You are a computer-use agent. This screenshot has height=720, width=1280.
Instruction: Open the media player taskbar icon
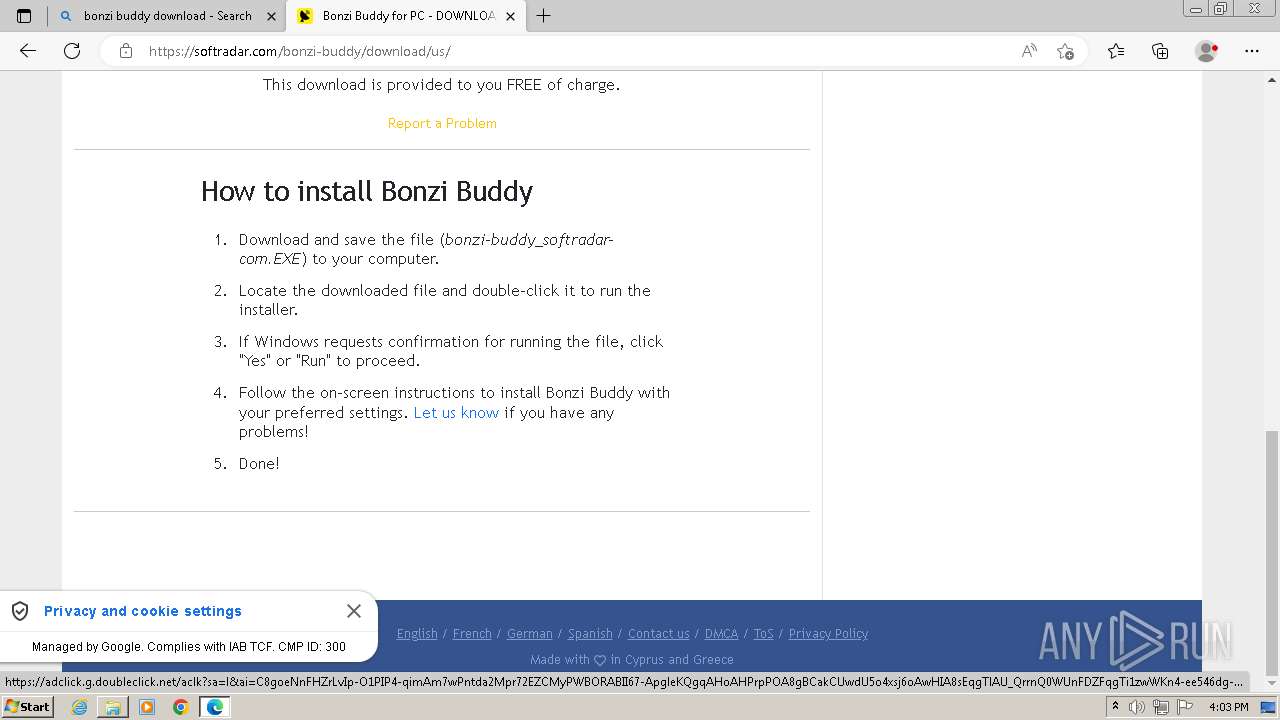(147, 707)
